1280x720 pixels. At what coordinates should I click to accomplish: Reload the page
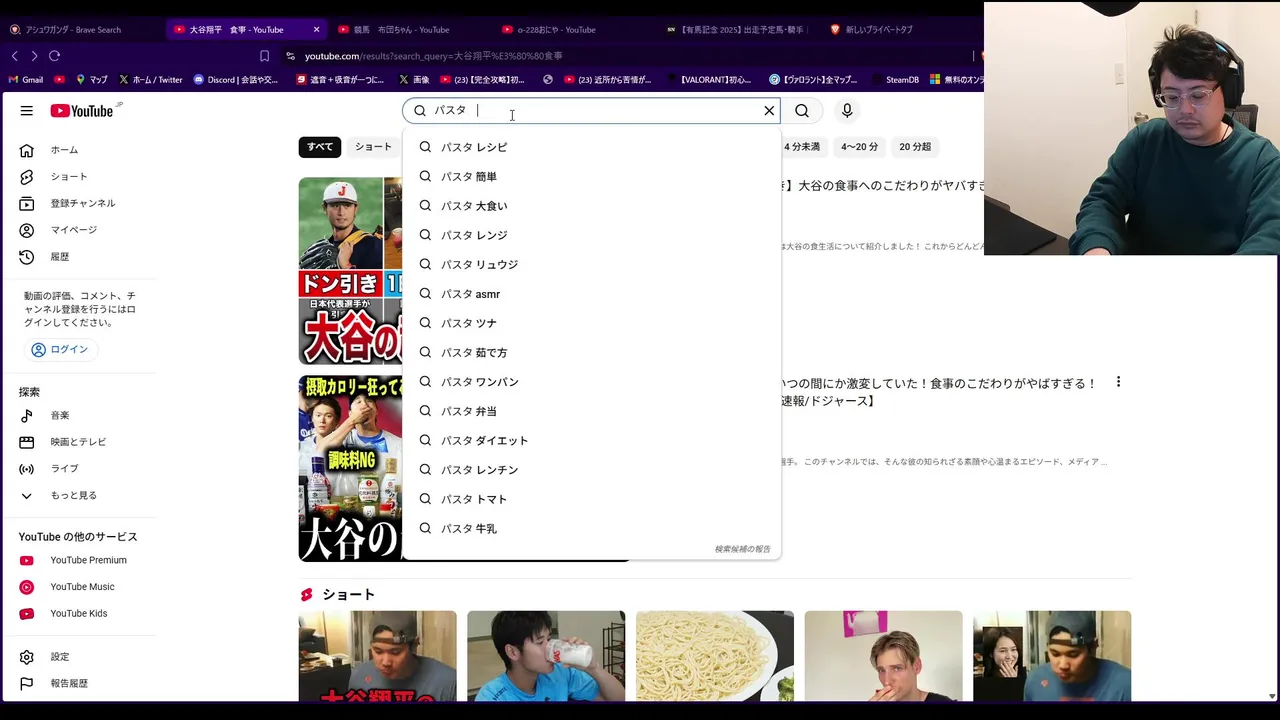[54, 56]
